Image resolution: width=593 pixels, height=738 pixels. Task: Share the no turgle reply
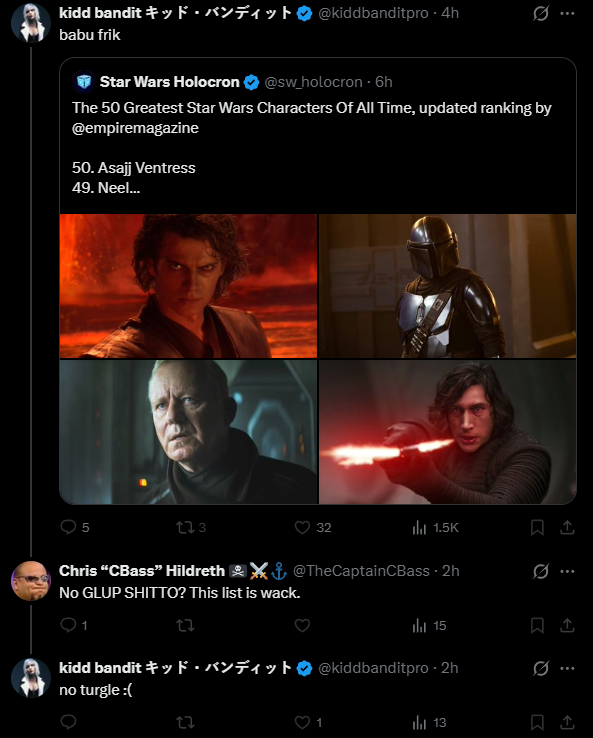click(567, 722)
